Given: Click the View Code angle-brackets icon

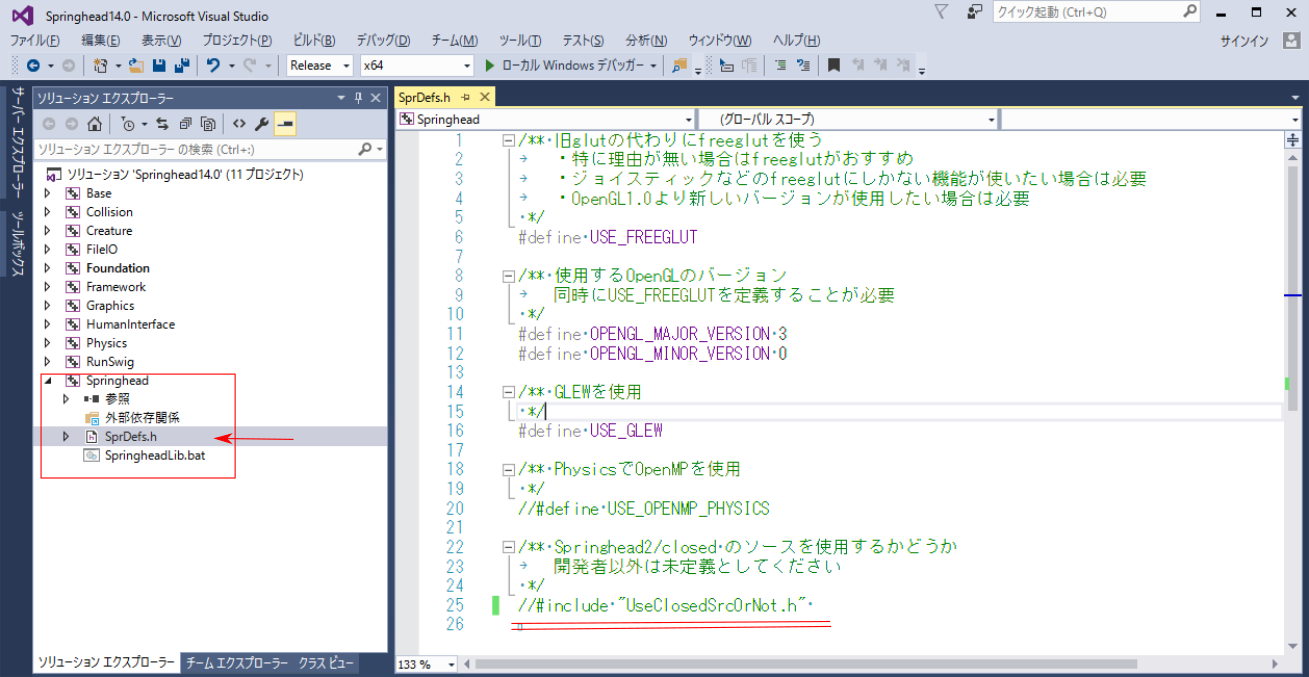Looking at the screenshot, I should pos(239,124).
